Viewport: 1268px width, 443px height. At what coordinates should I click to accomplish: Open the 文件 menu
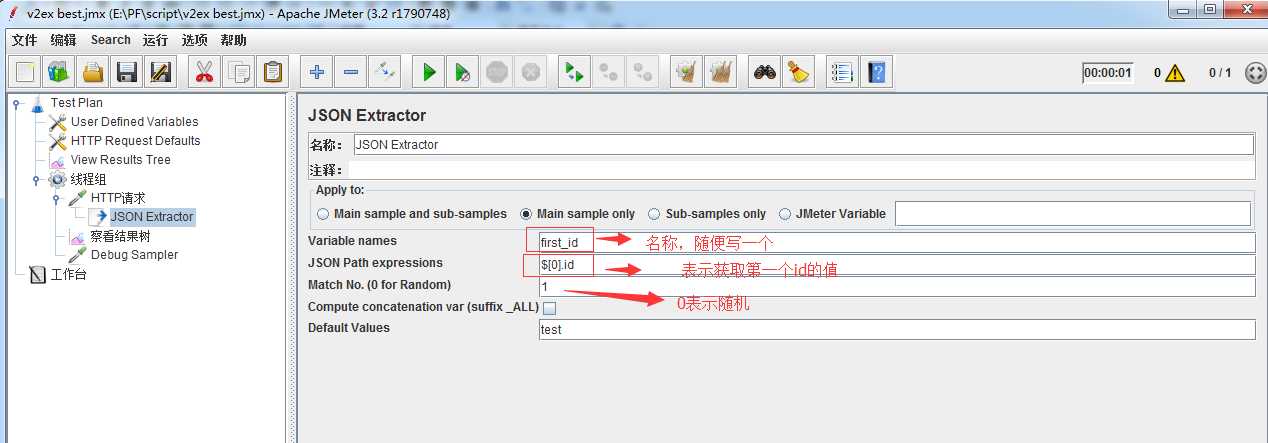click(x=24, y=40)
